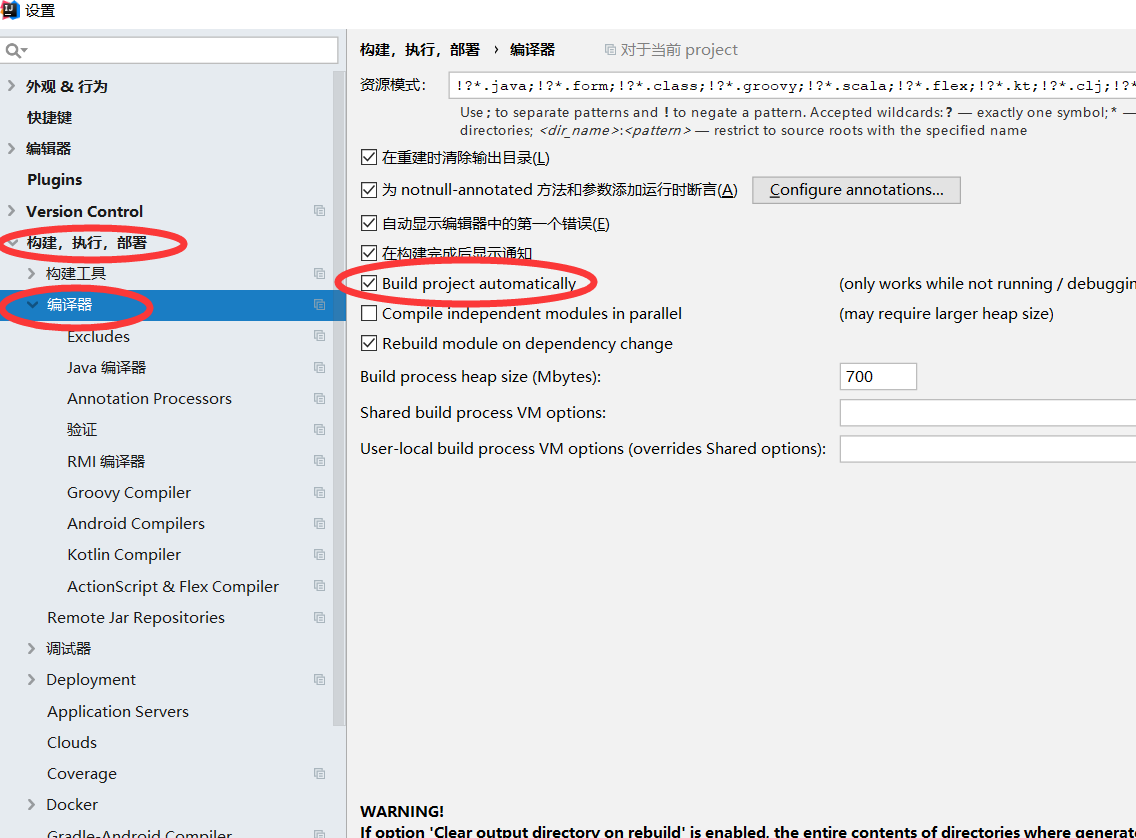
Task: Expand the 构建工具 node arrow
Action: pos(31,273)
